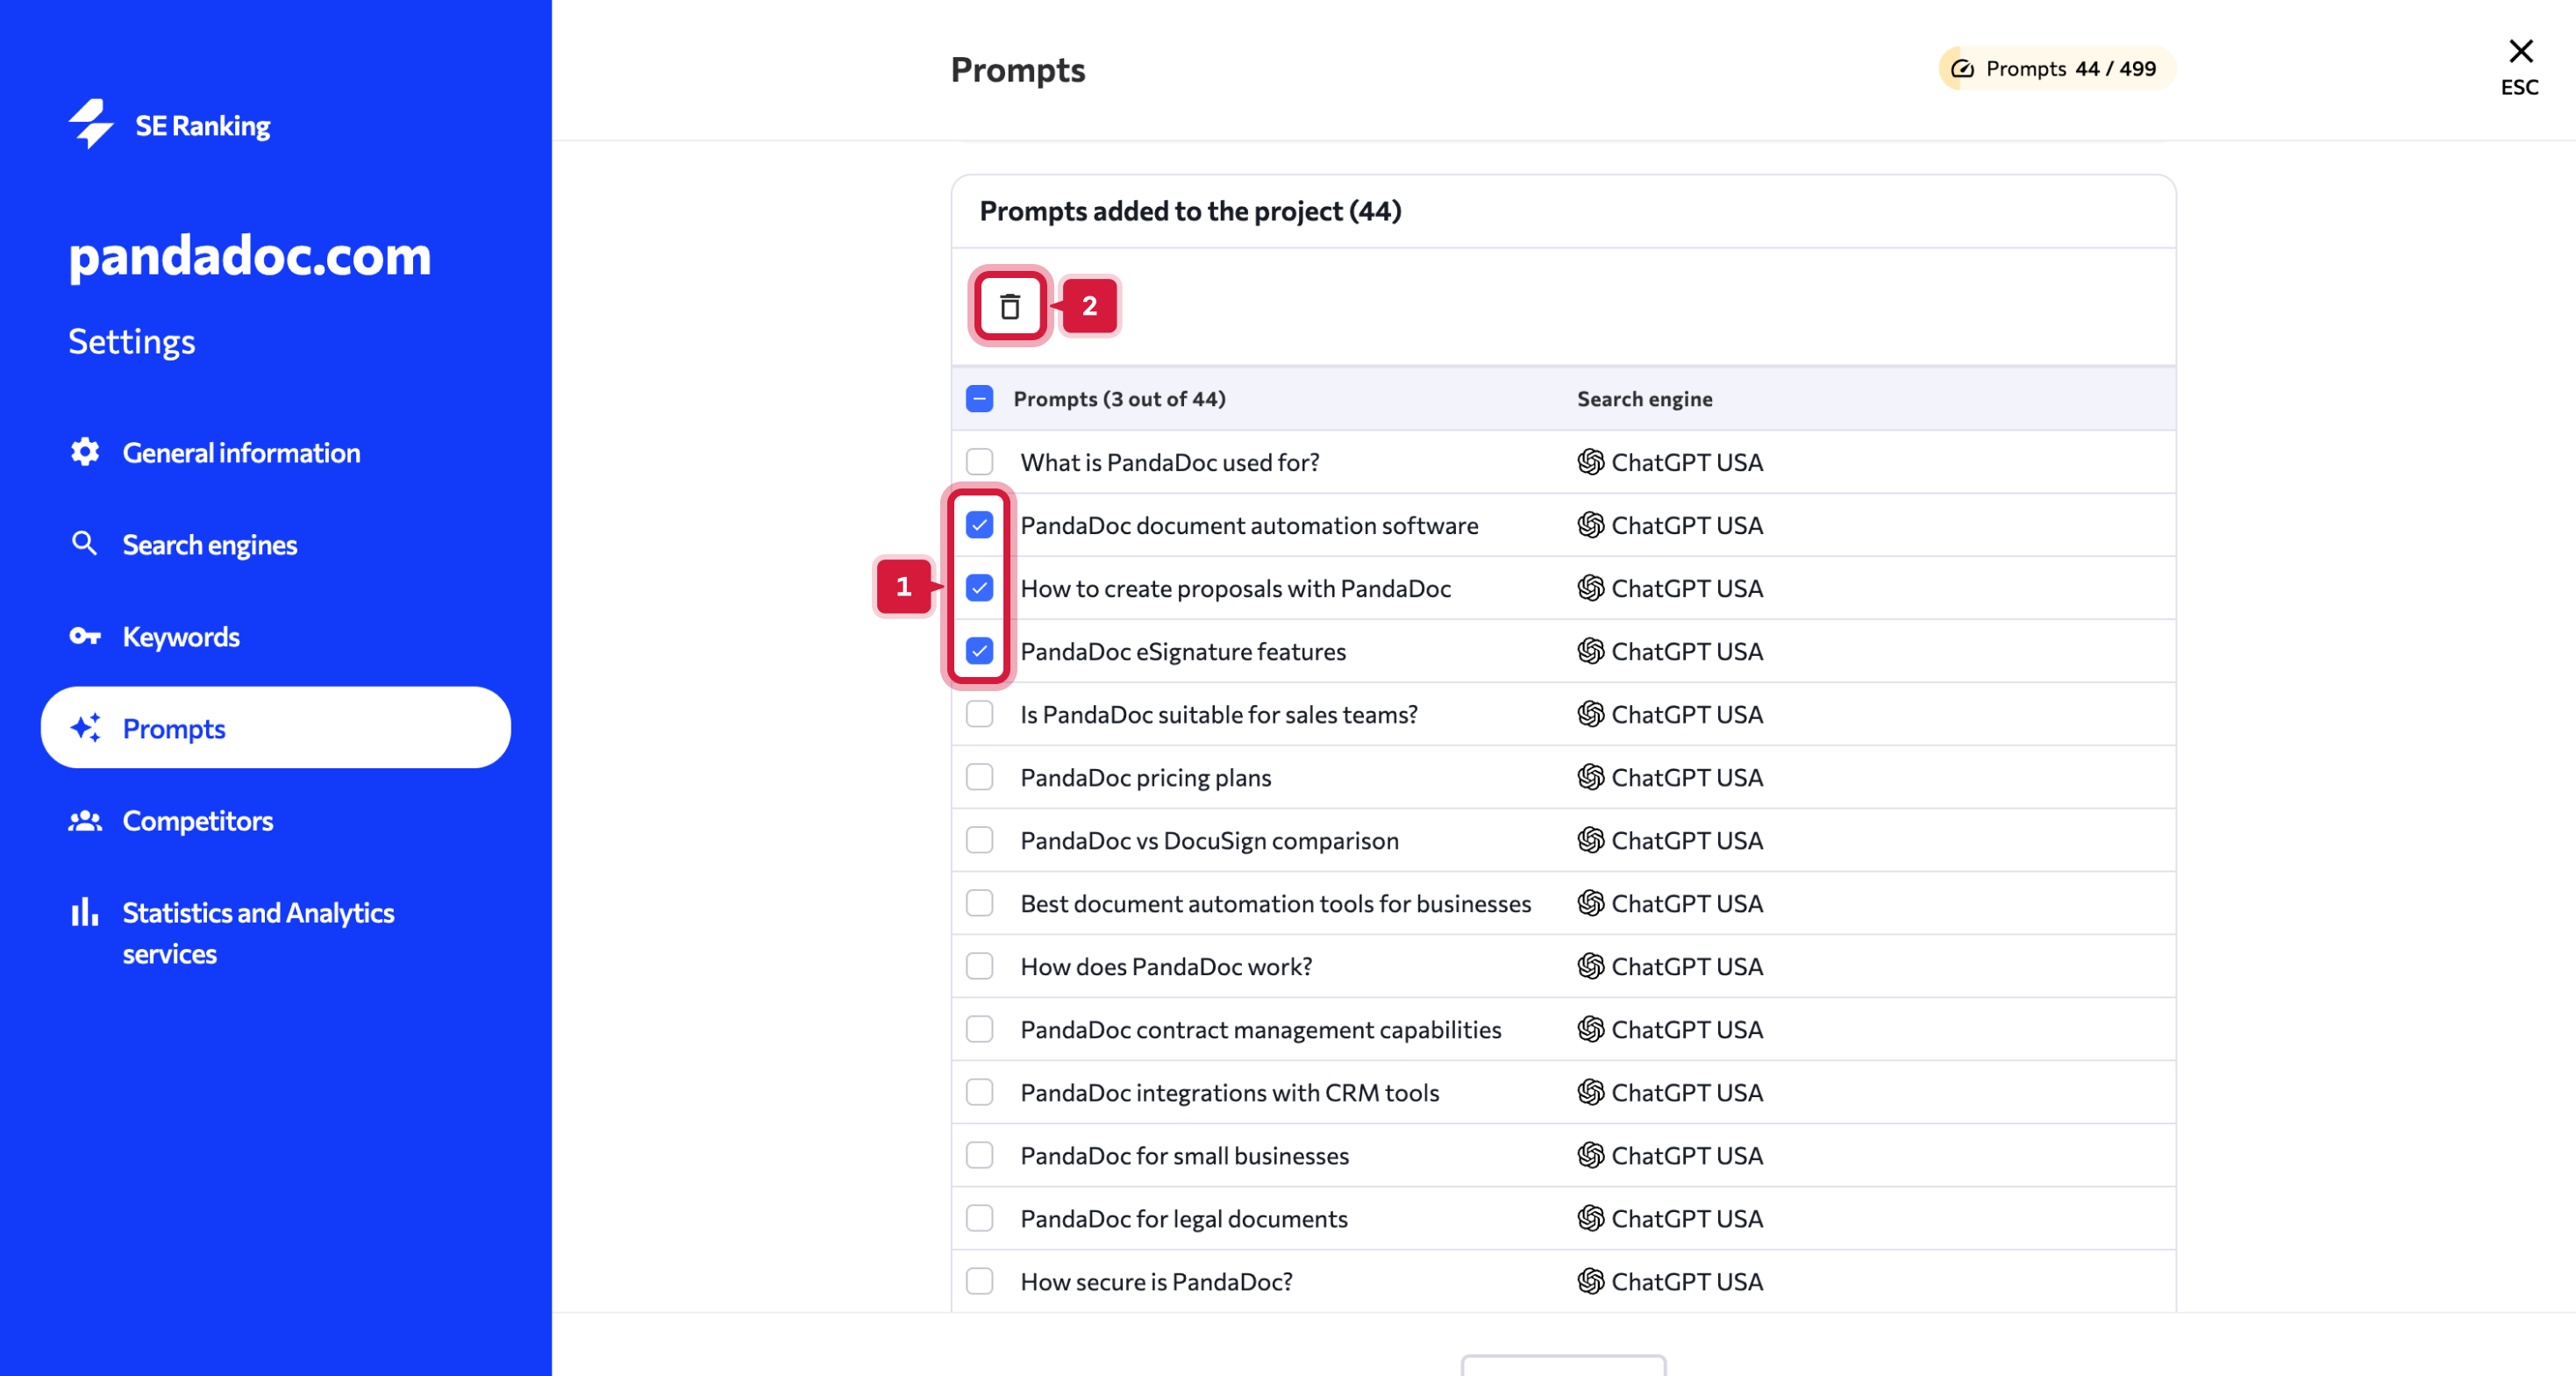Enable the checkbox for How secure is PandaDoc?

[979, 1281]
